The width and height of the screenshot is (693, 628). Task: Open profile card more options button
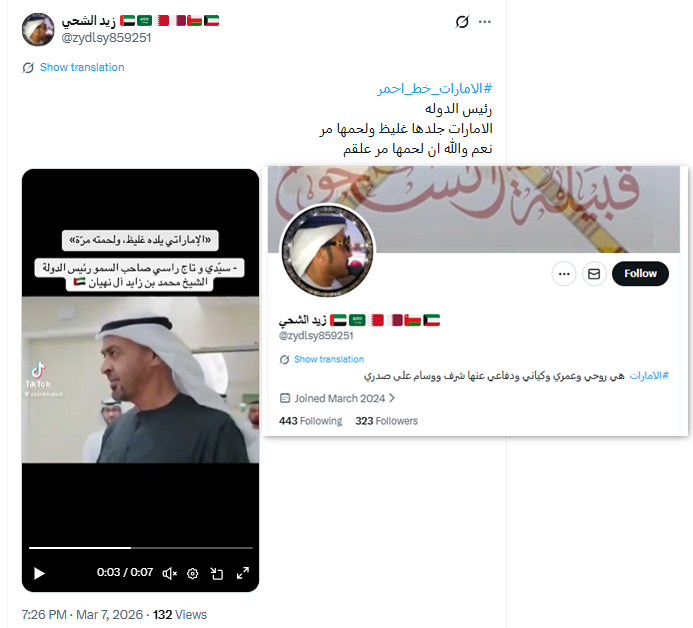pos(564,274)
